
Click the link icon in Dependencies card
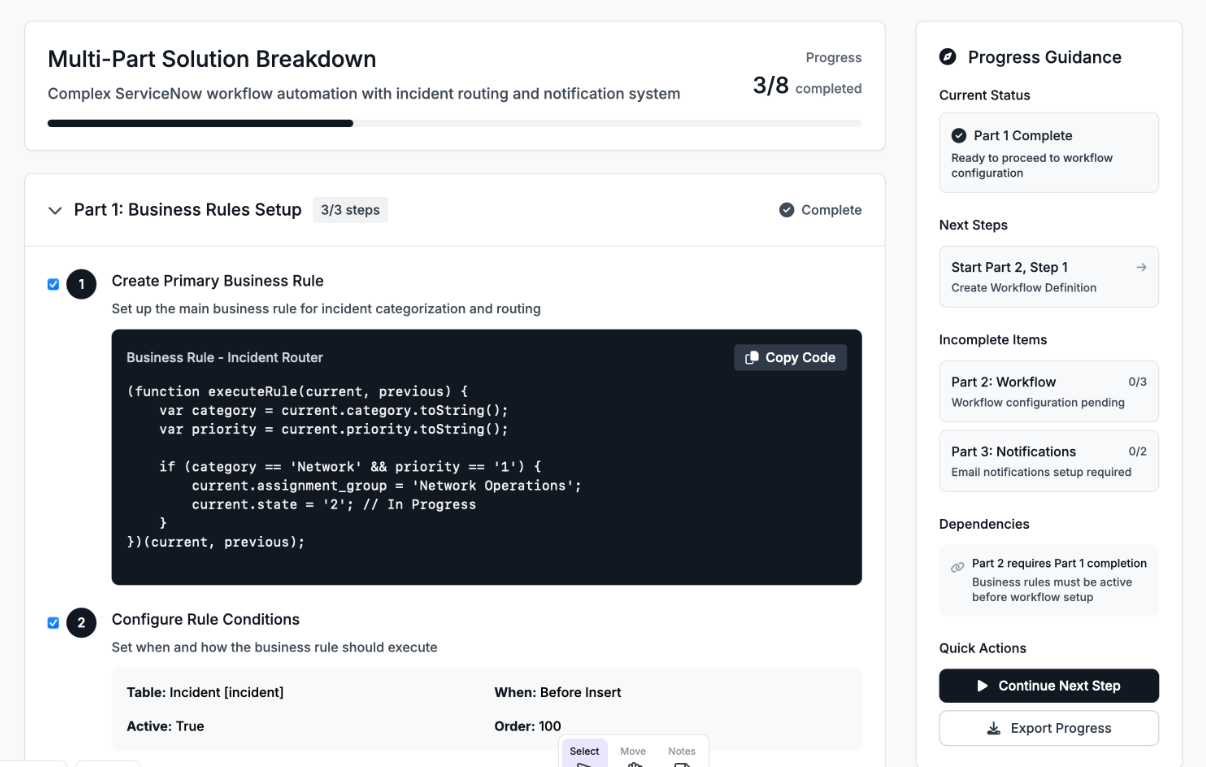click(x=958, y=567)
